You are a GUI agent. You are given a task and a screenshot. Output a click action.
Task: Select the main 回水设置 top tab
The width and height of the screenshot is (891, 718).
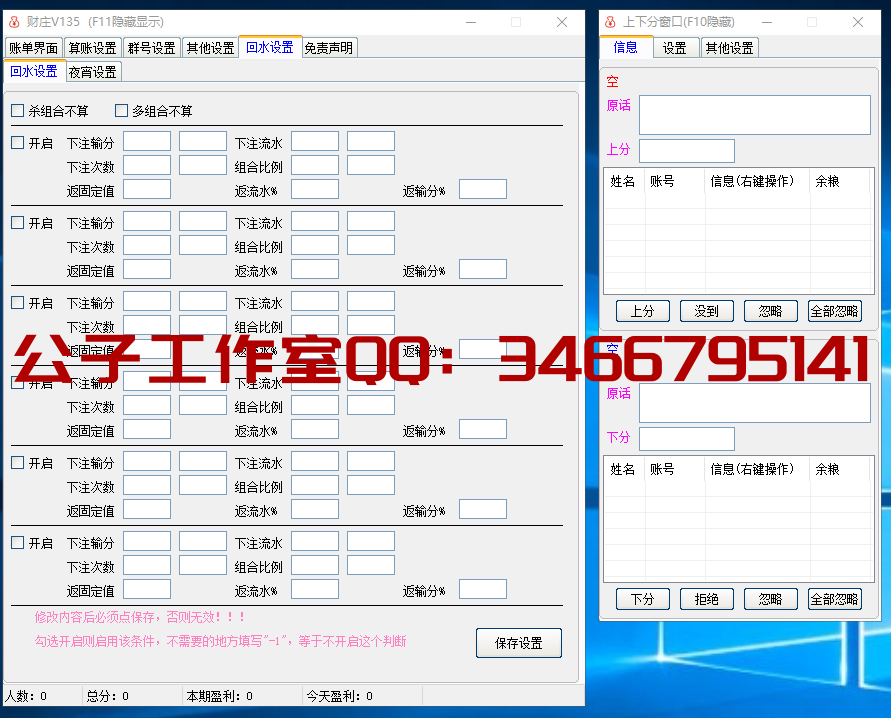click(270, 47)
